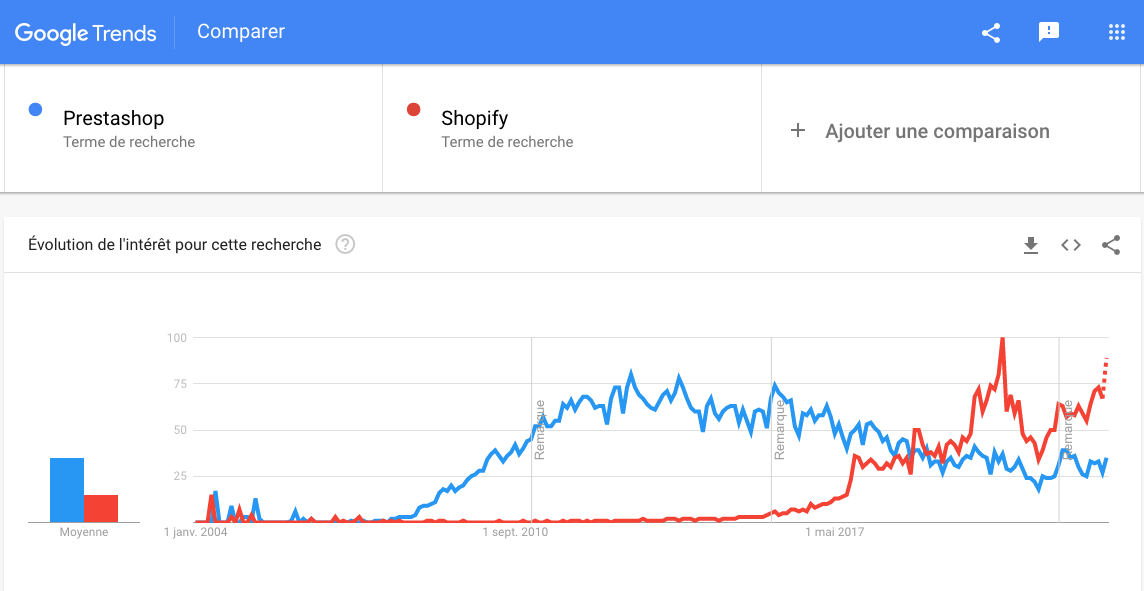The width and height of the screenshot is (1144, 591).
Task: Click the middle Remarque note marker
Action: pyautogui.click(x=779, y=430)
